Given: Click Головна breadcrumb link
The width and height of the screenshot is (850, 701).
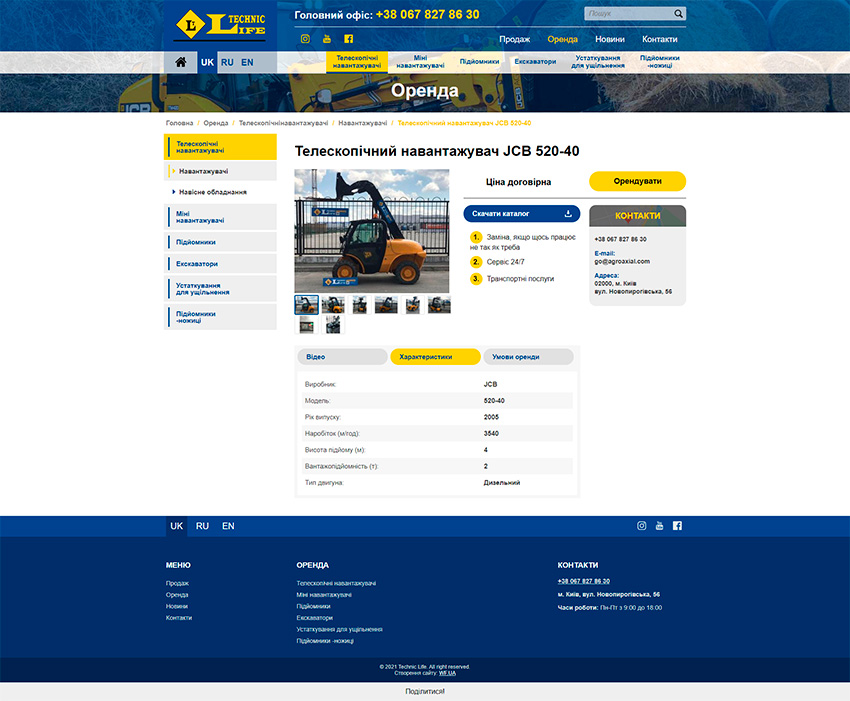Looking at the screenshot, I should [x=179, y=123].
